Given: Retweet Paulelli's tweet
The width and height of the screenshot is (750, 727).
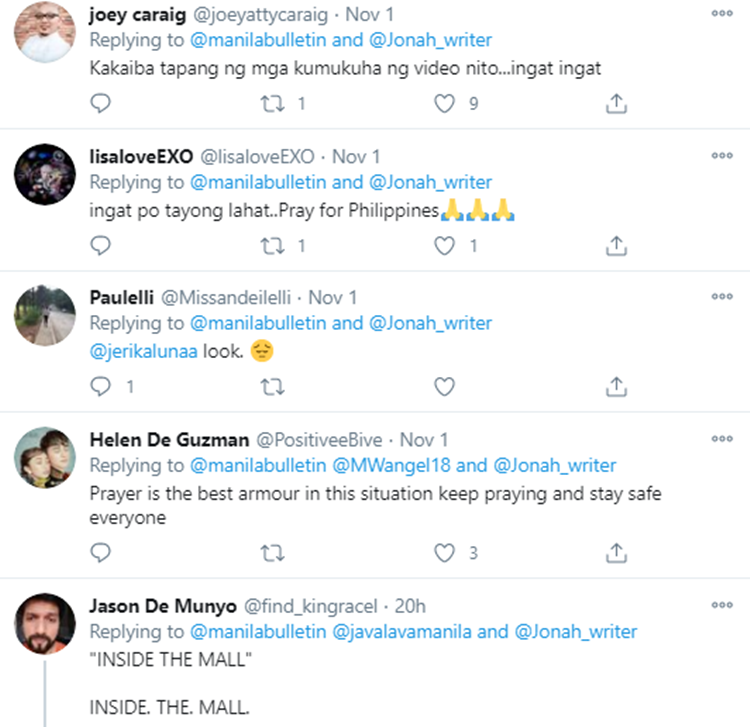Looking at the screenshot, I should (x=272, y=386).
